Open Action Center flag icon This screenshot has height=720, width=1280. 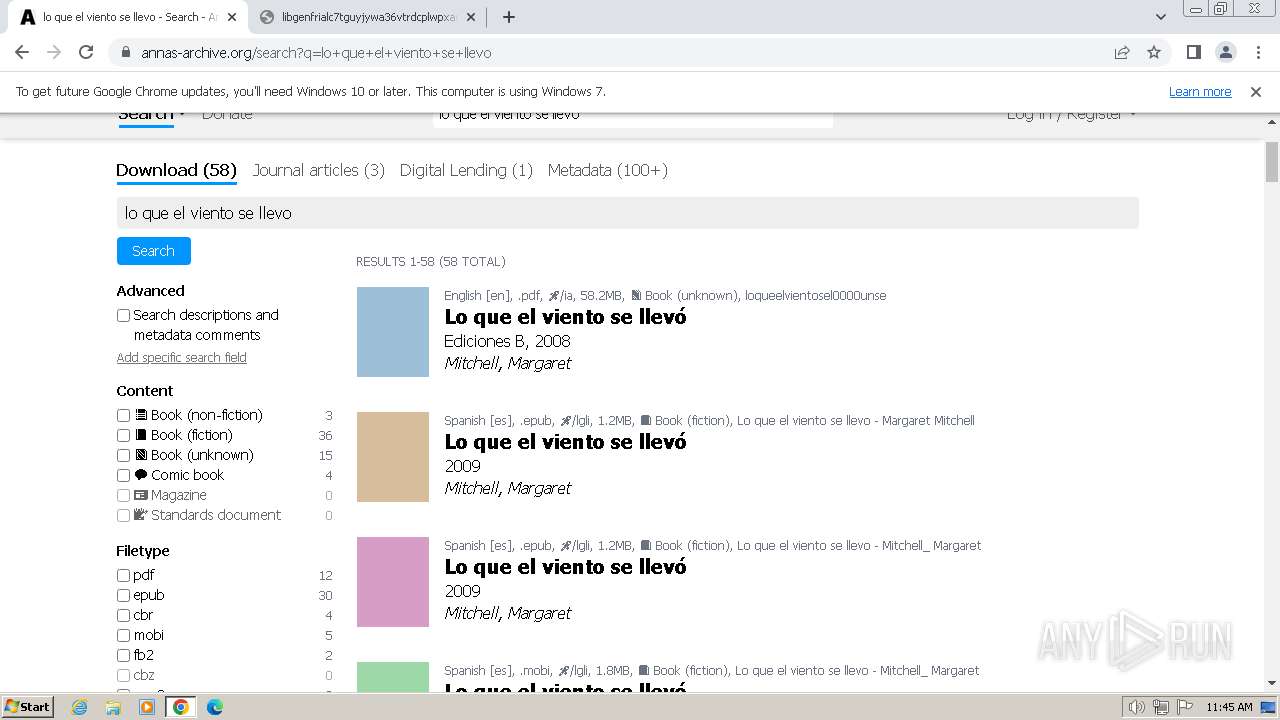click(1184, 707)
